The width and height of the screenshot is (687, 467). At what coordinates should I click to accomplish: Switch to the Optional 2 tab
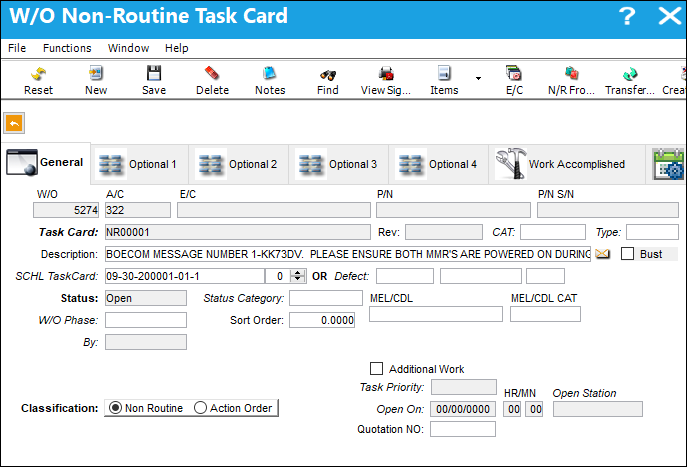coord(239,164)
